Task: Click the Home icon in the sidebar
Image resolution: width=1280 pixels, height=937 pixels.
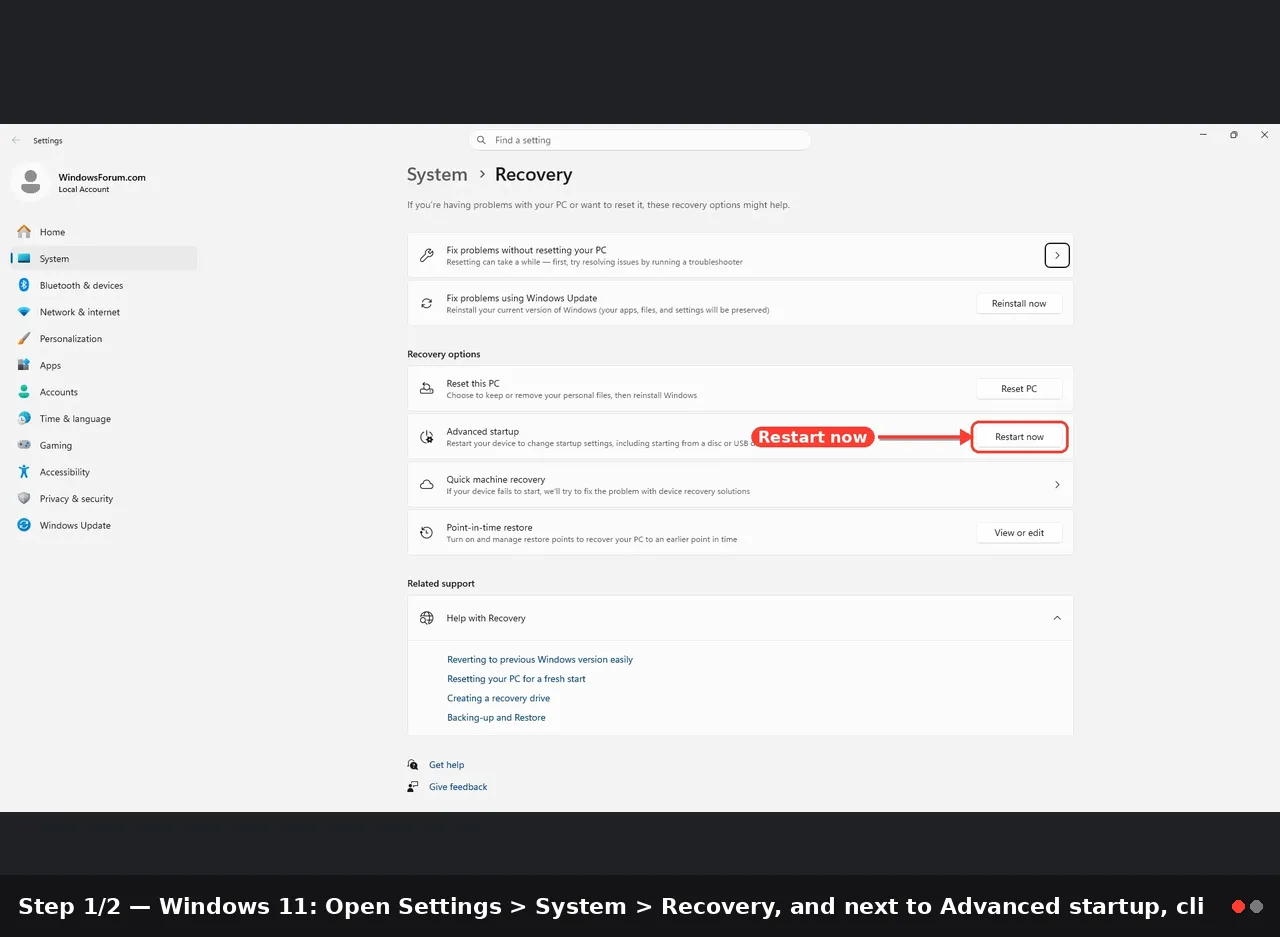Action: tap(24, 232)
